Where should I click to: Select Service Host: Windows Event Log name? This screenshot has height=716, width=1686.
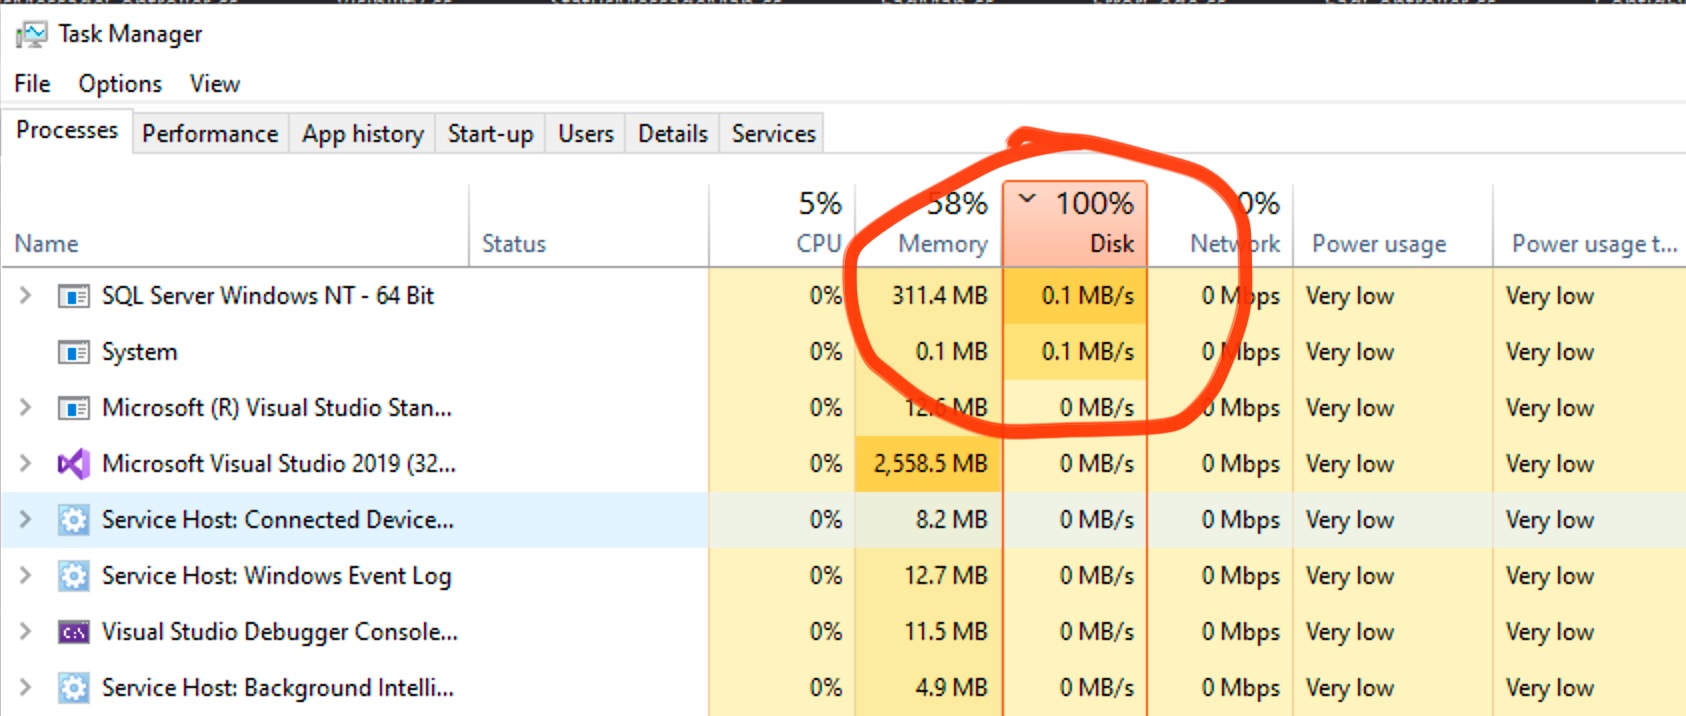pos(277,576)
